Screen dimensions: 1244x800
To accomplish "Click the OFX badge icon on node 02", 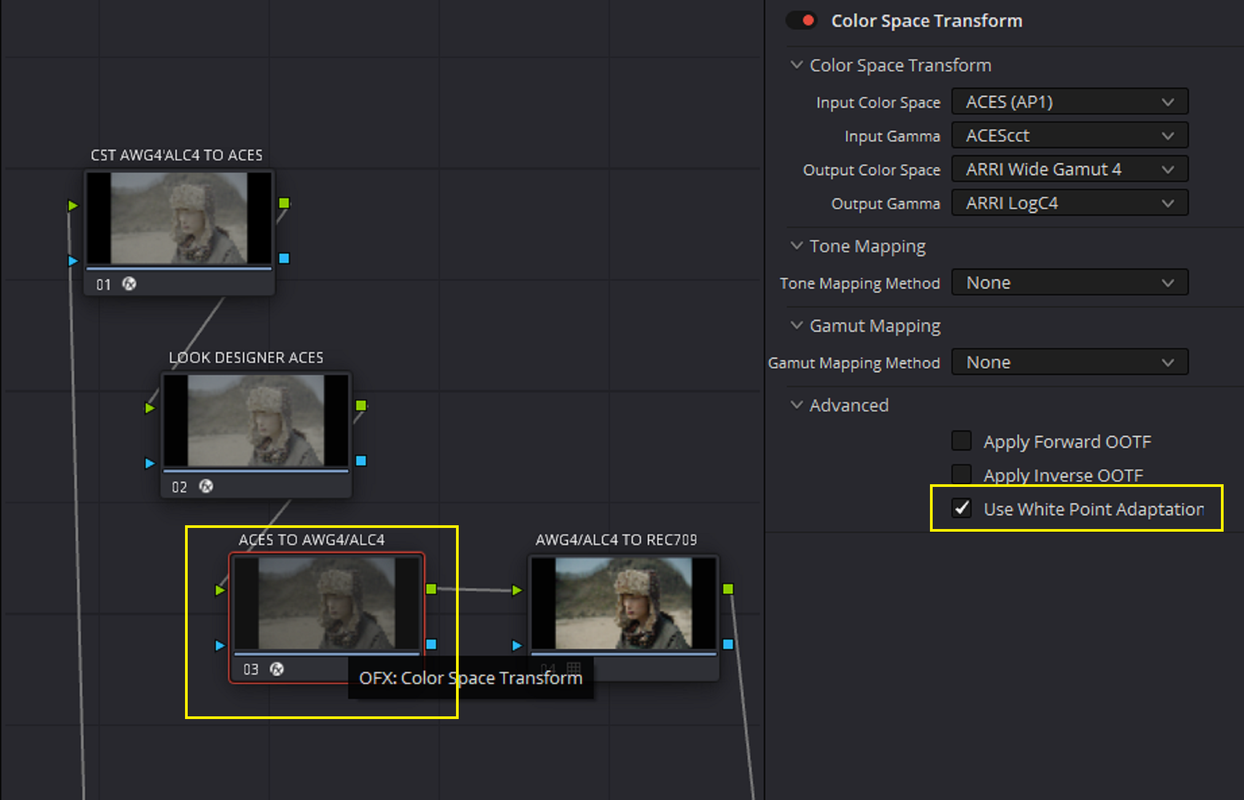I will click(x=206, y=487).
